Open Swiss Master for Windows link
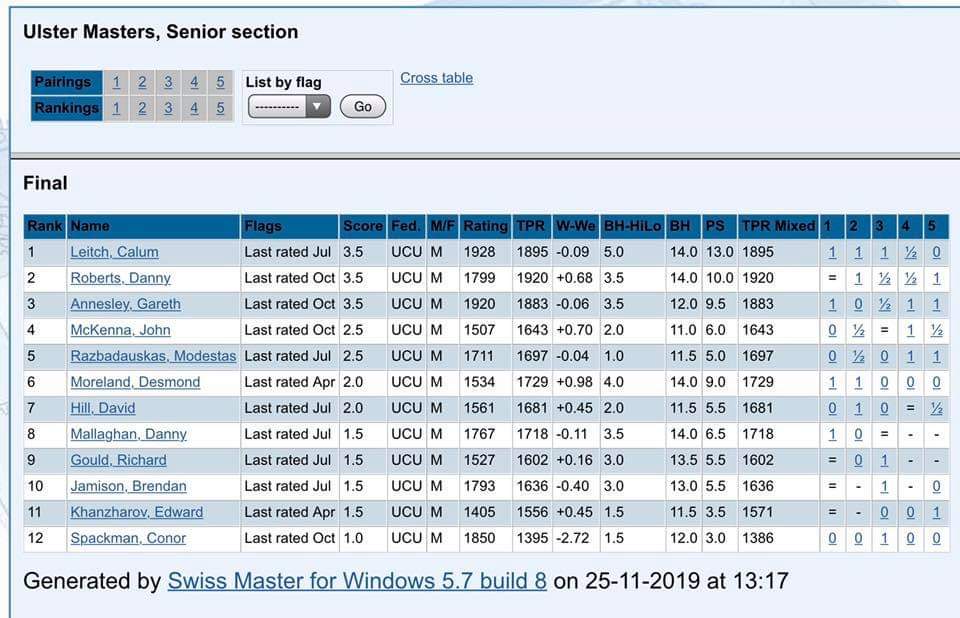This screenshot has width=960, height=618. [357, 581]
